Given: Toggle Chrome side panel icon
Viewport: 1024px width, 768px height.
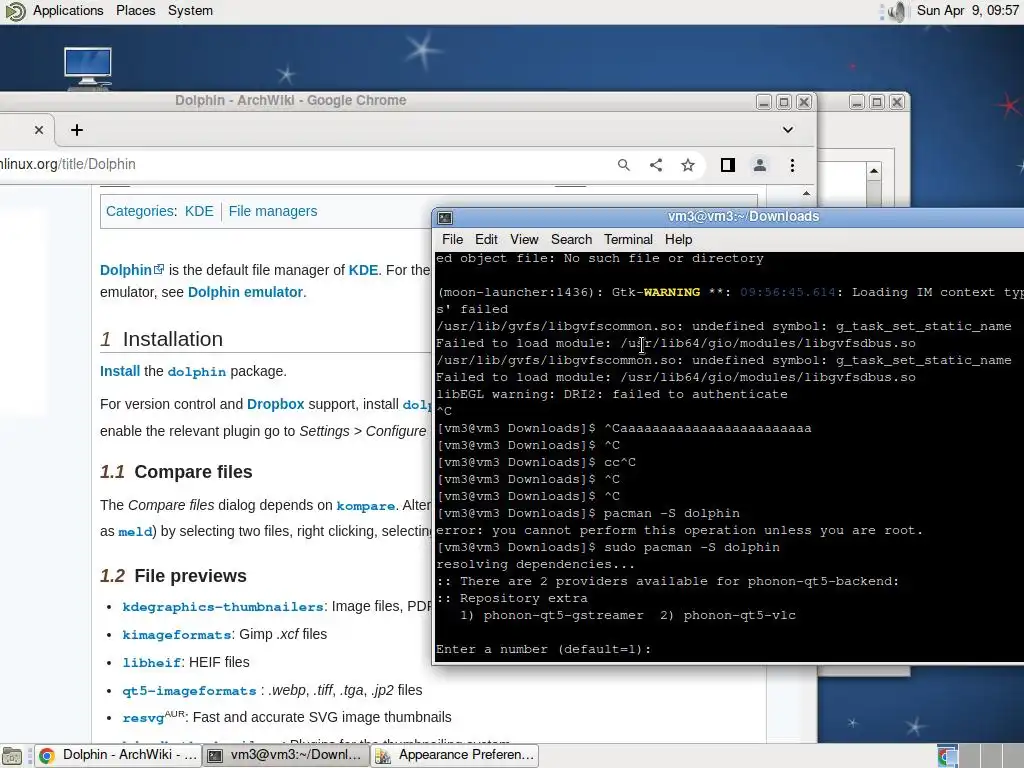Looking at the screenshot, I should tap(728, 165).
